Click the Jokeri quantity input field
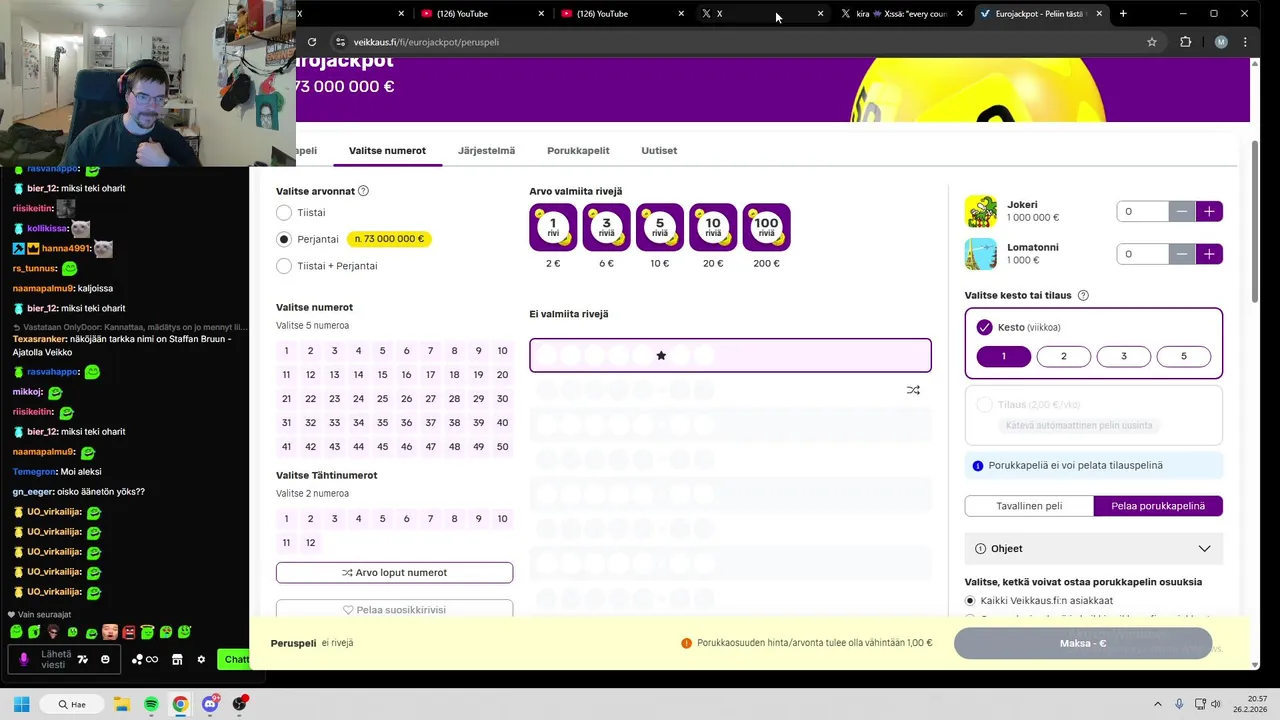1280x720 pixels. coord(1143,211)
